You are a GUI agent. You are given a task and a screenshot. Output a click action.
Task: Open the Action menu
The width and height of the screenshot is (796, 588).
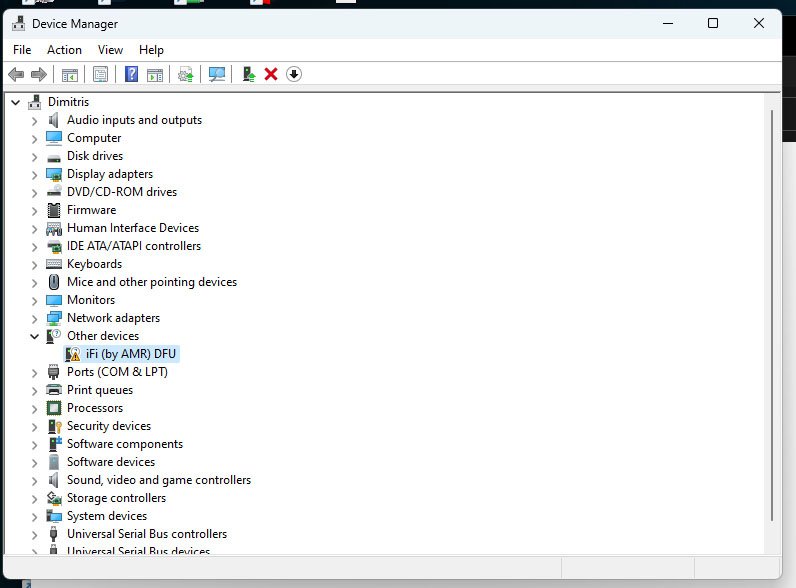[64, 50]
